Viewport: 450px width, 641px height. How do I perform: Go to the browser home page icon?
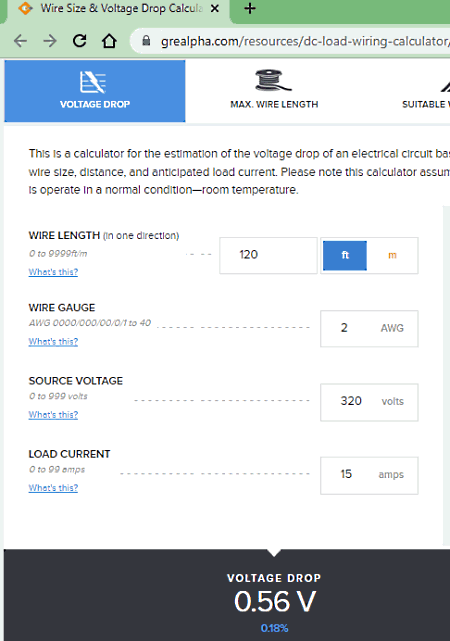[x=109, y=40]
